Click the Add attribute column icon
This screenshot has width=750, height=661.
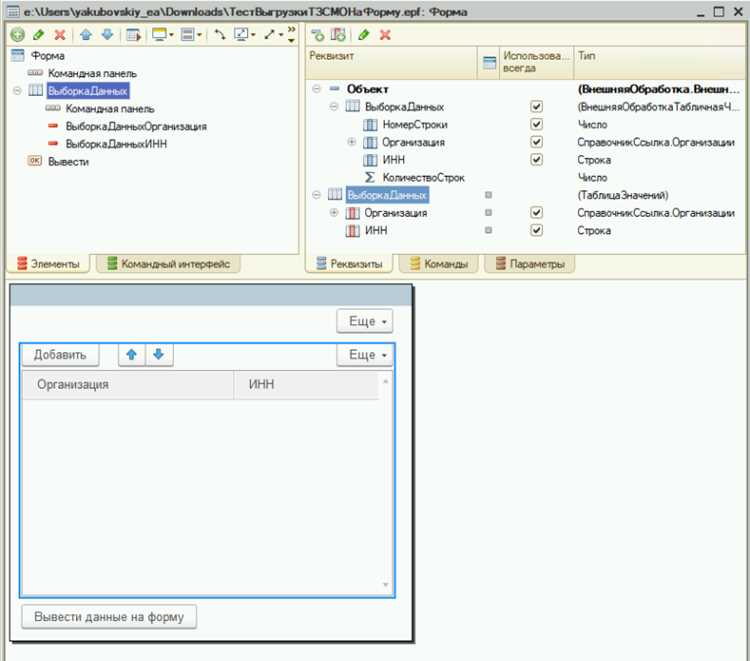338,34
